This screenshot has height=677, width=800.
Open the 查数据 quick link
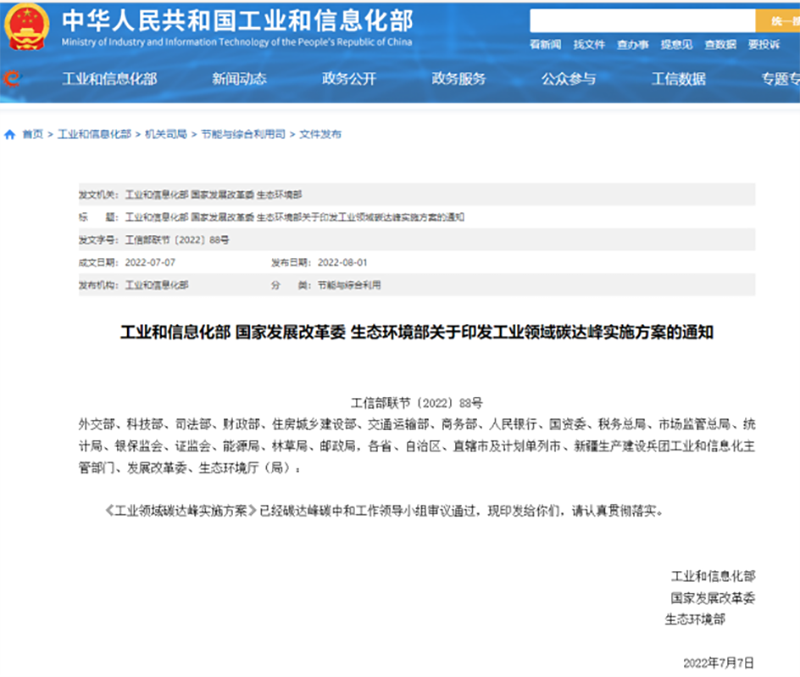(720, 45)
